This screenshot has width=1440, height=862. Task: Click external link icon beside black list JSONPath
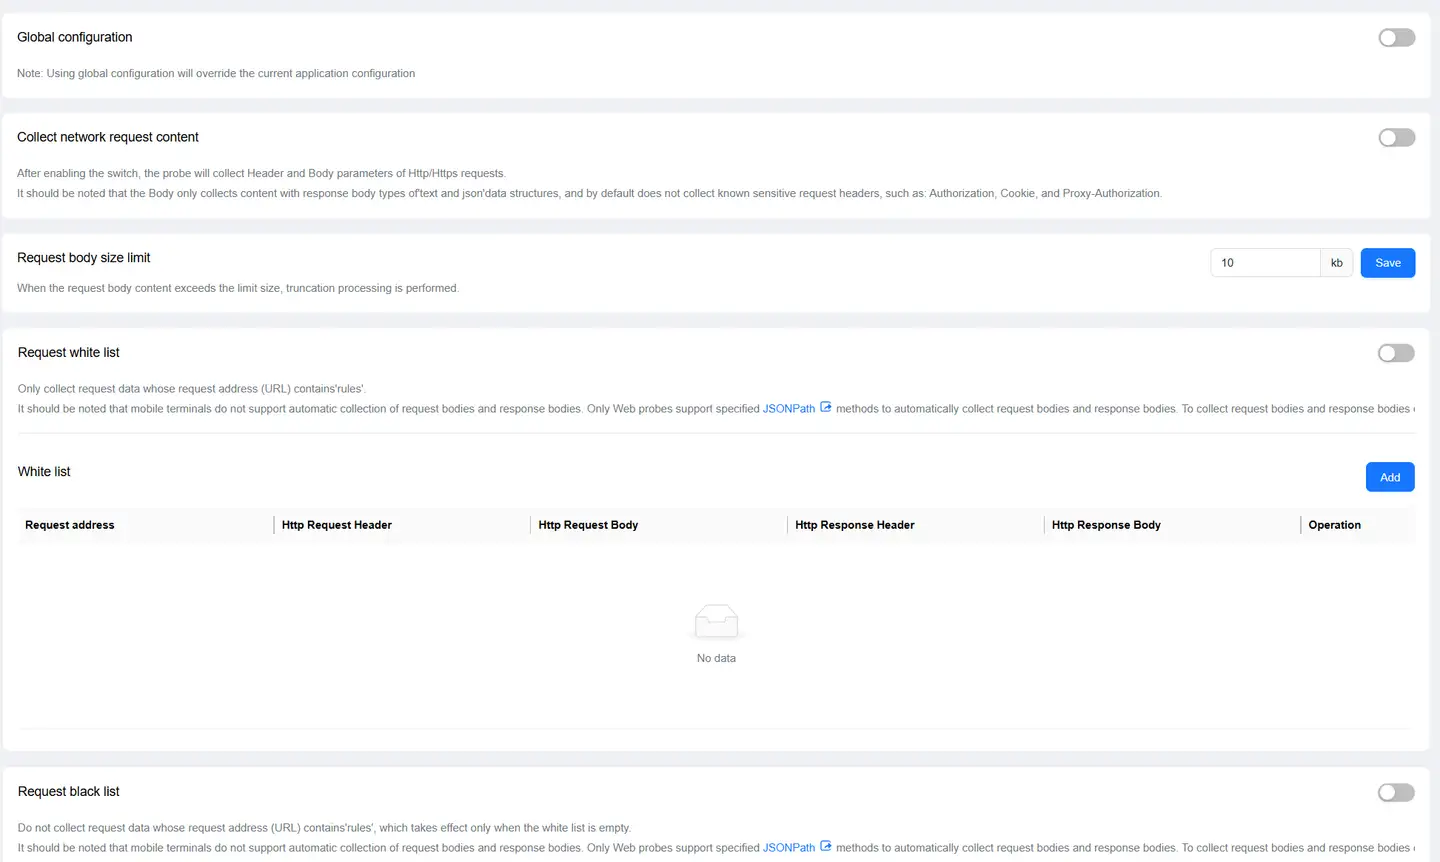pyautogui.click(x=826, y=847)
